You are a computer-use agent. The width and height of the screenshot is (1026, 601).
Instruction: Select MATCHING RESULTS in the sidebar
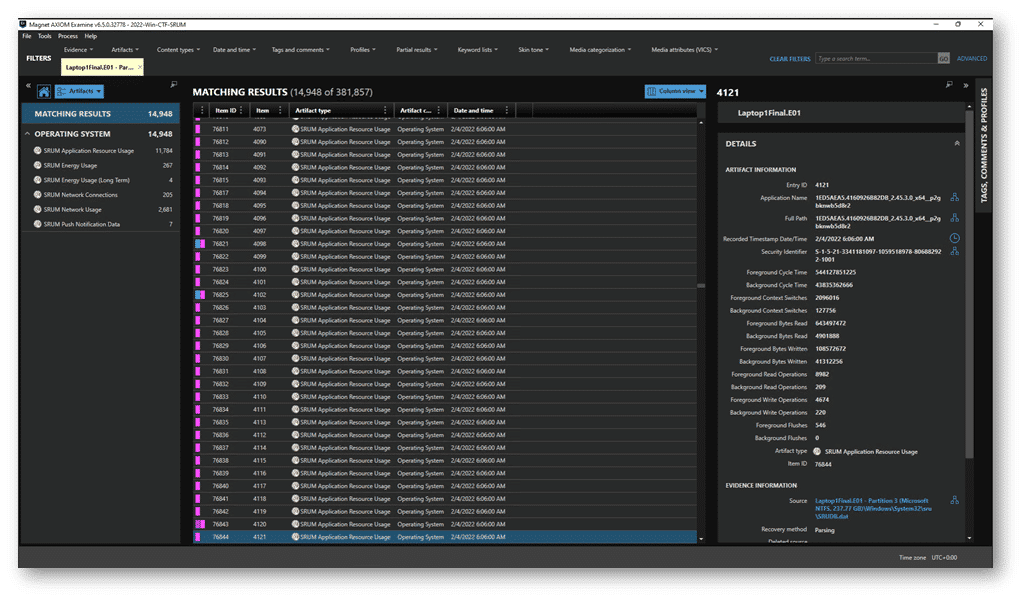pos(101,114)
